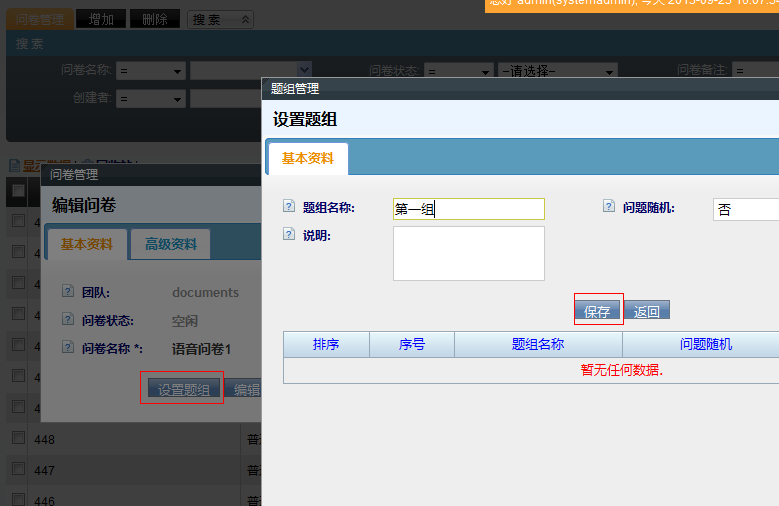Click help icon next to 问卷状态

click(68, 320)
